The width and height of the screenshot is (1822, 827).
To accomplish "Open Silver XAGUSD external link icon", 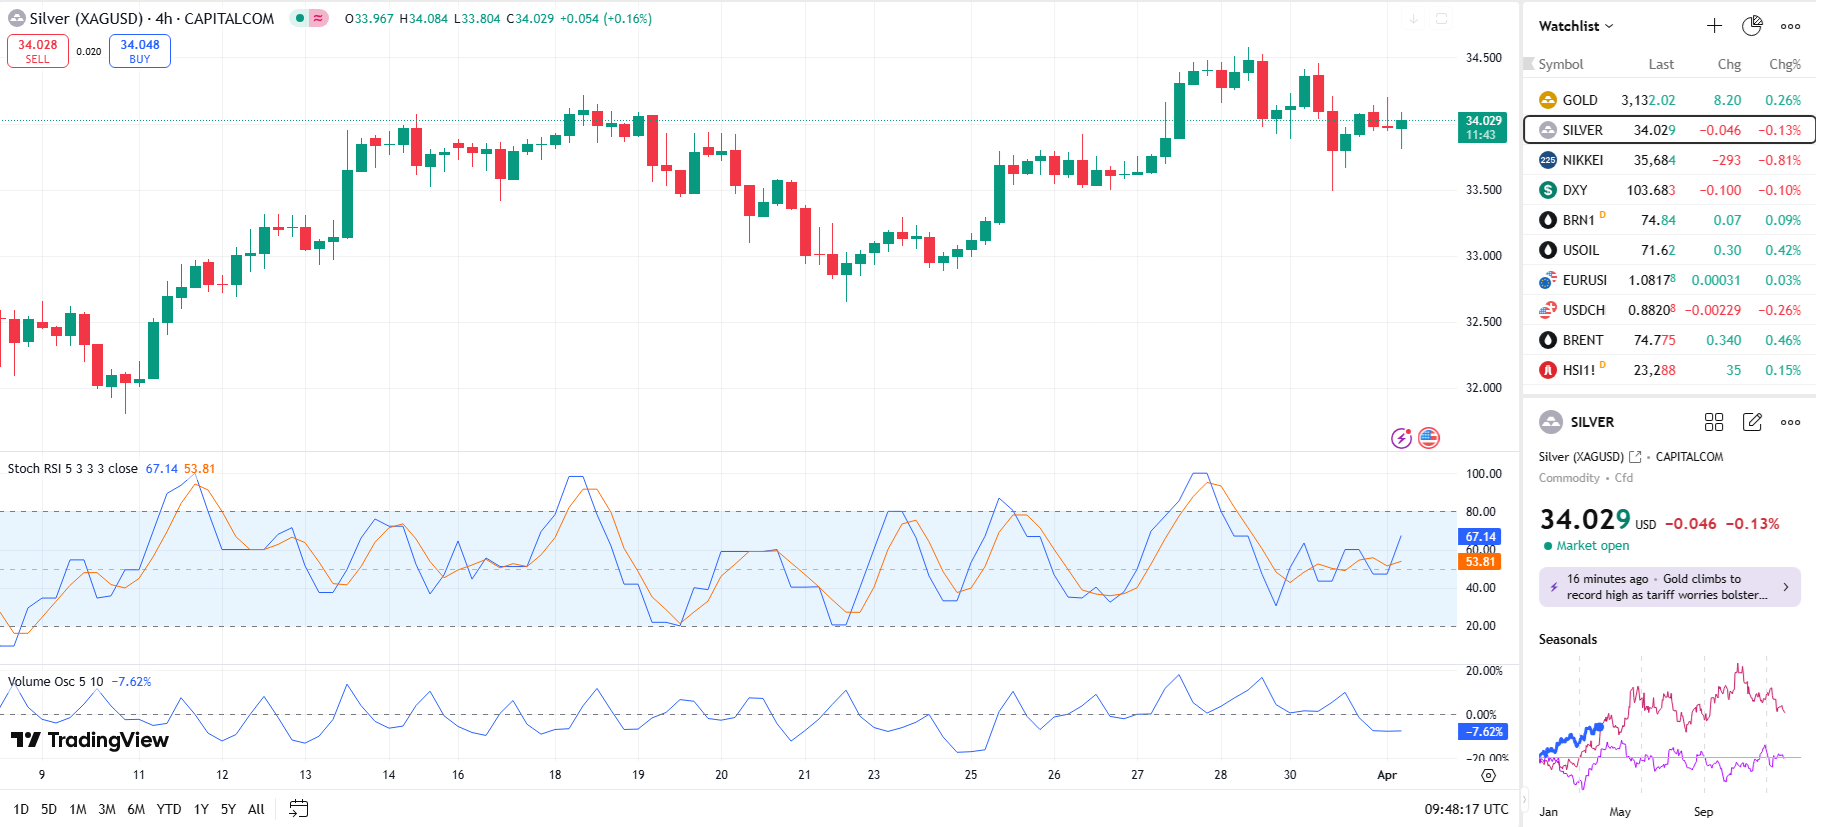I will (x=1635, y=457).
